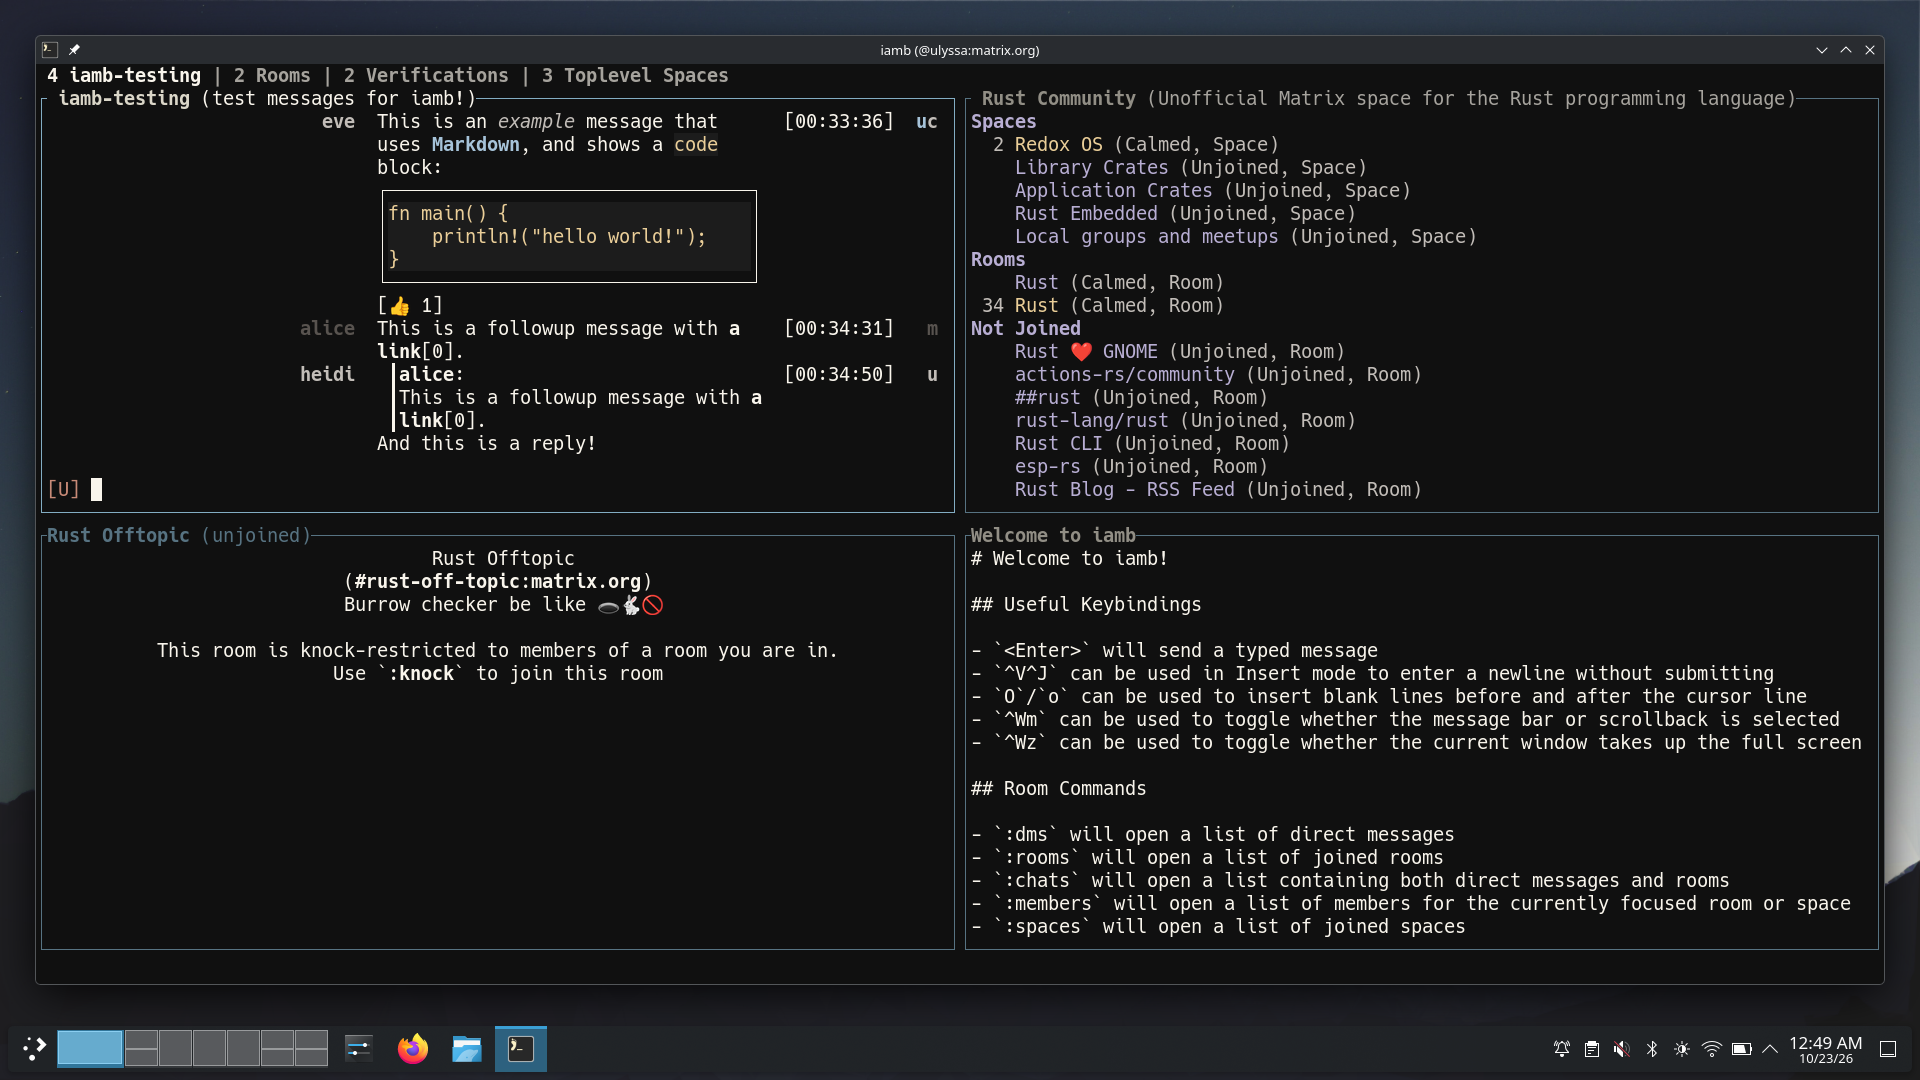Toggle the window pin icon in the title bar
The width and height of the screenshot is (1920, 1080).
pos(74,50)
